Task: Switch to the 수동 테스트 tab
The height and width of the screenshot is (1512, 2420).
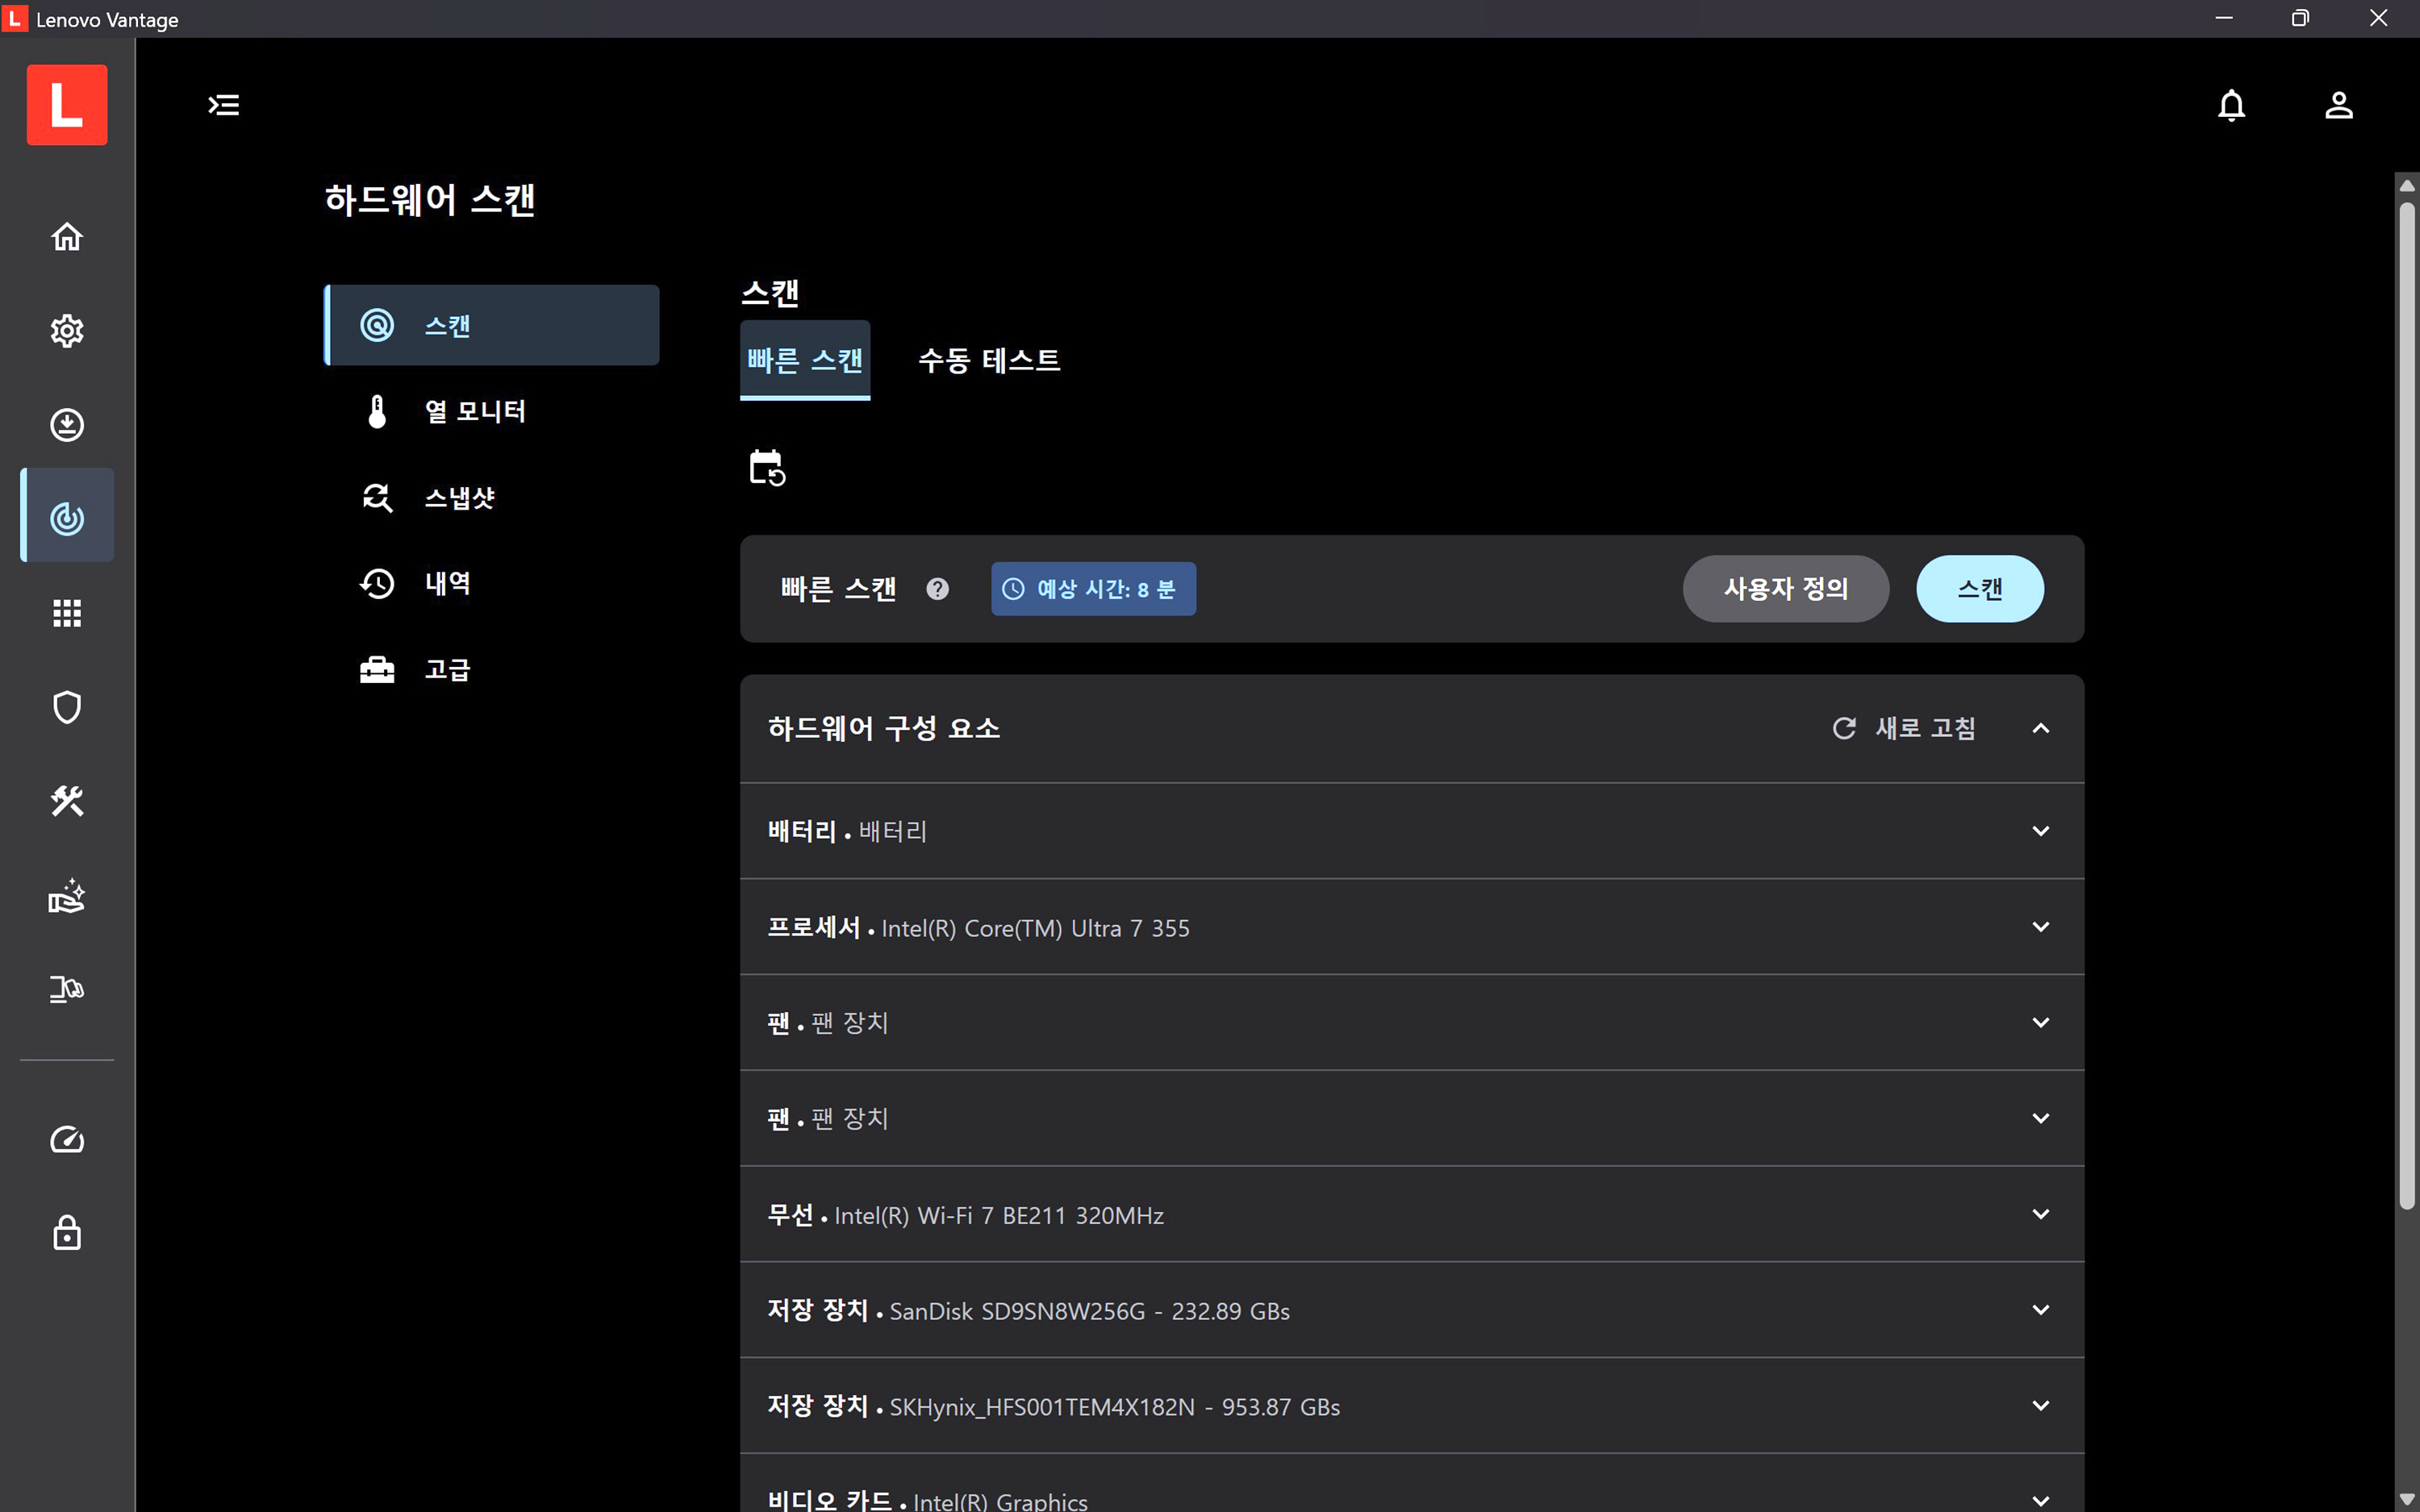Action: (x=989, y=360)
